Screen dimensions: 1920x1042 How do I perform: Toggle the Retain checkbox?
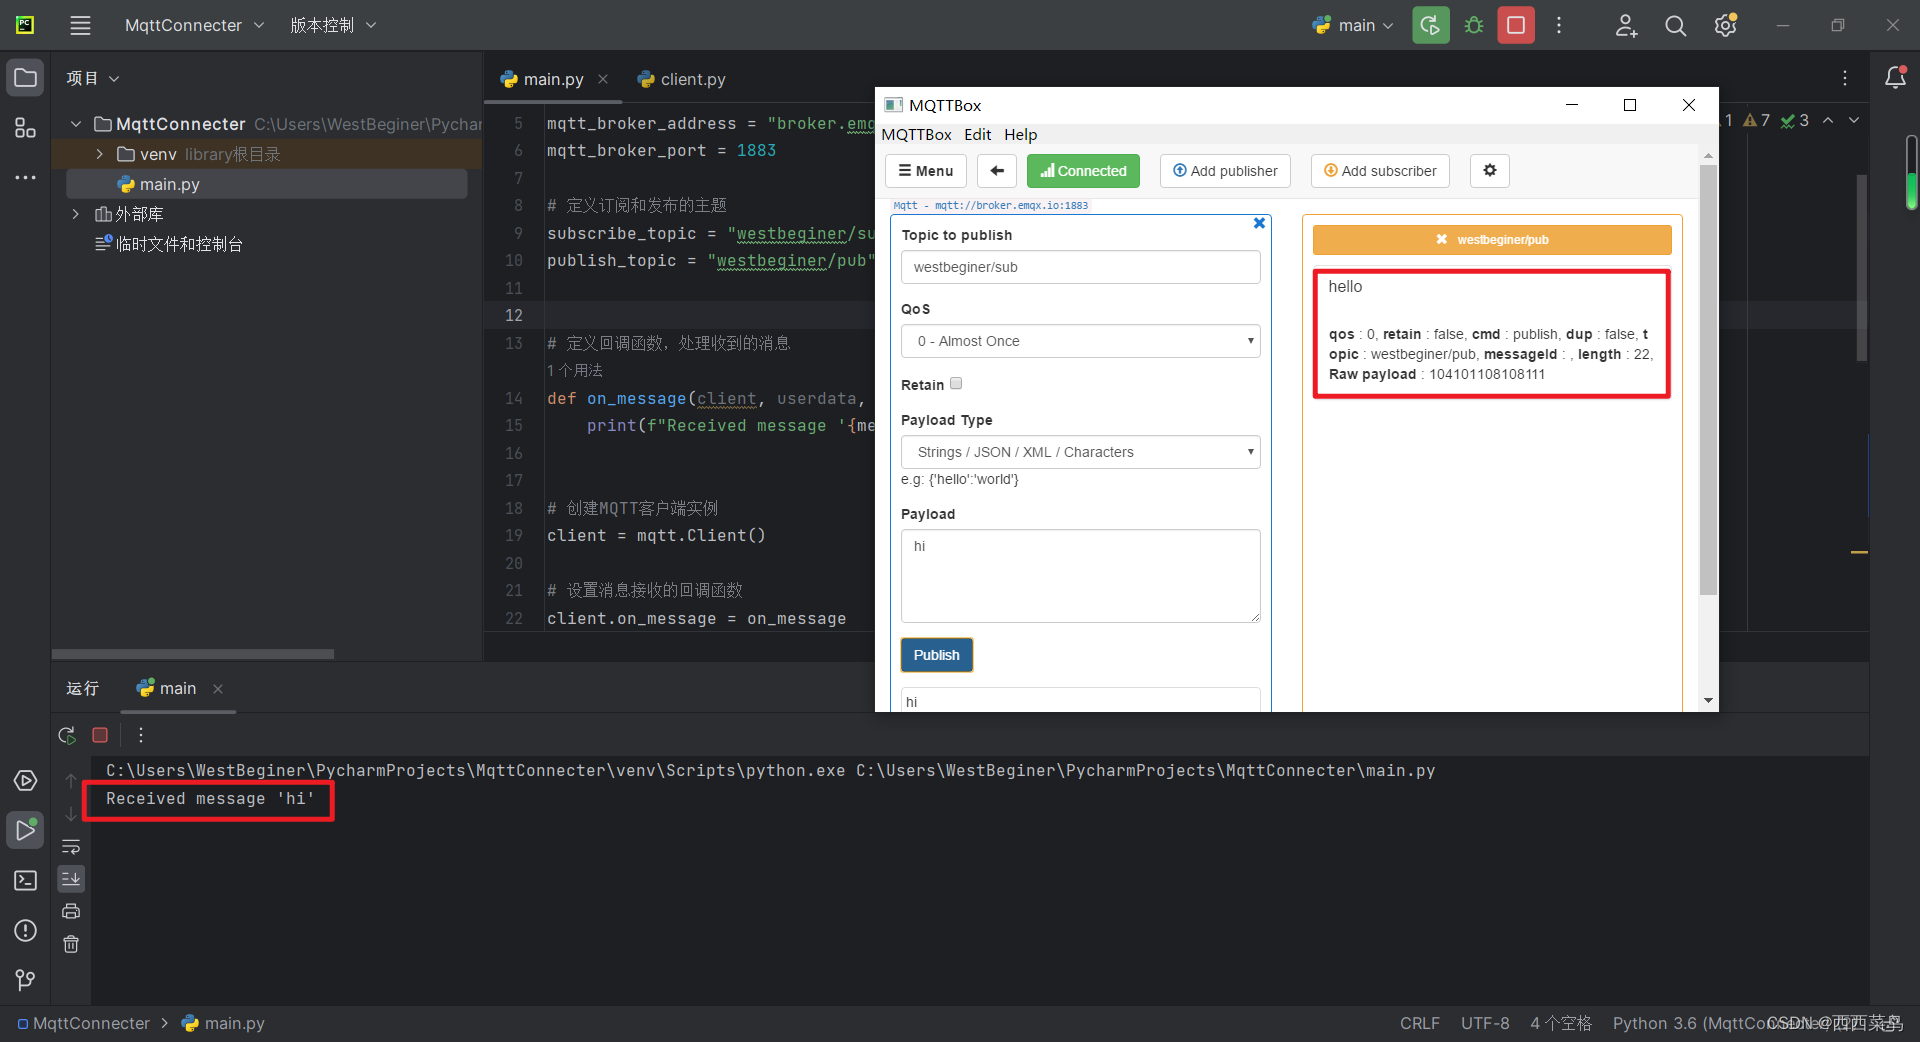point(956,384)
